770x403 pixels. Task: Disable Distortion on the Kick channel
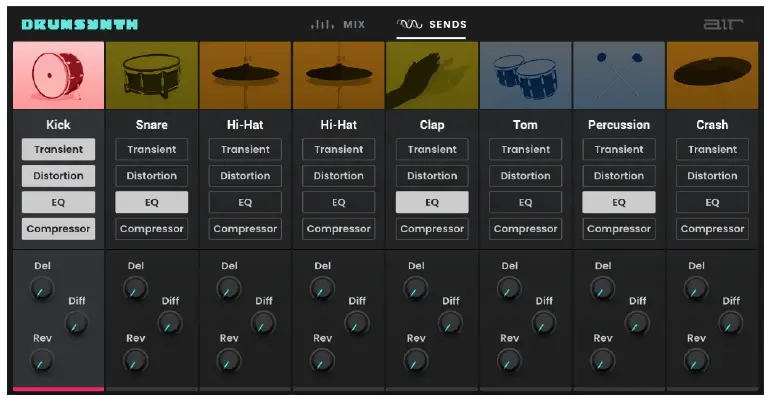click(58, 176)
